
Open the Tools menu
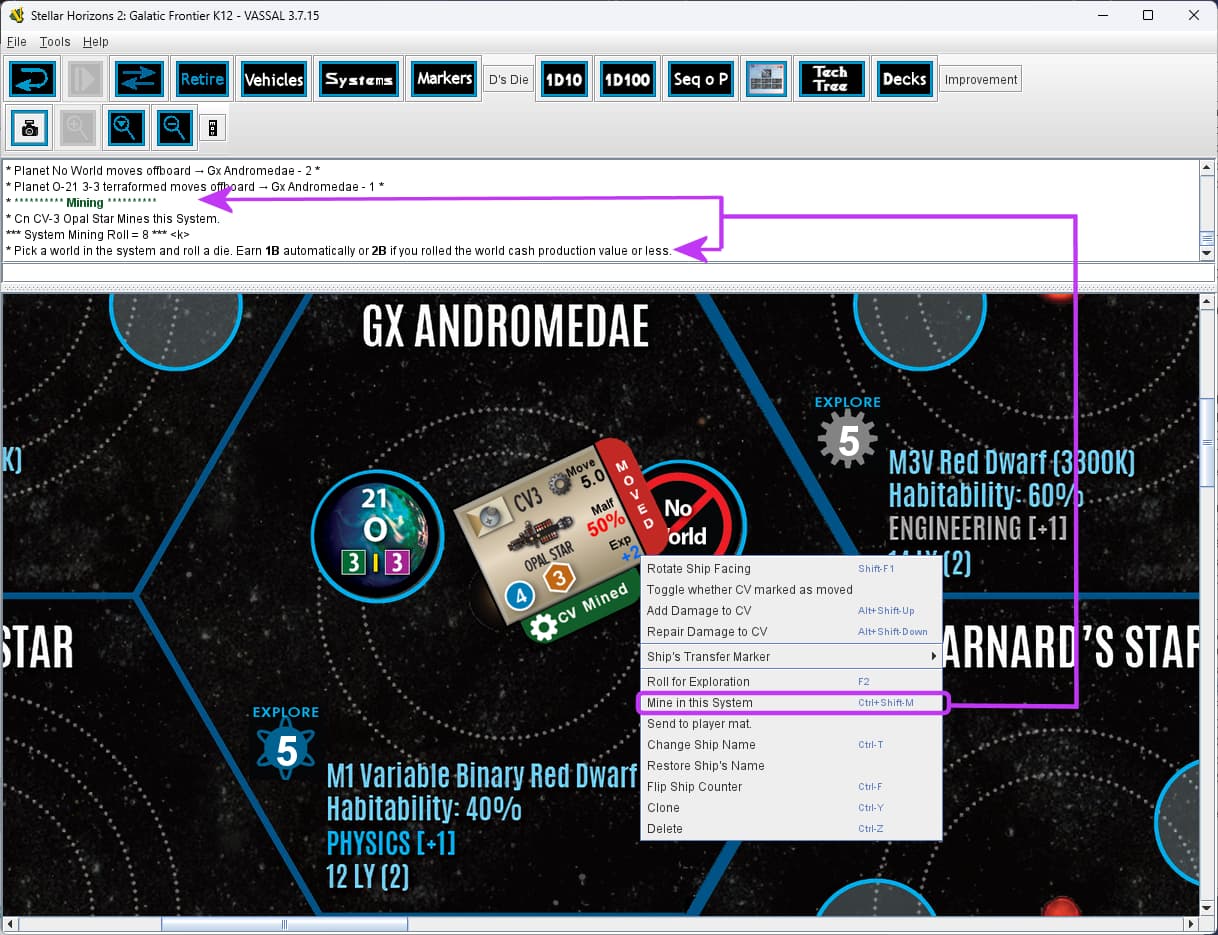(x=55, y=42)
